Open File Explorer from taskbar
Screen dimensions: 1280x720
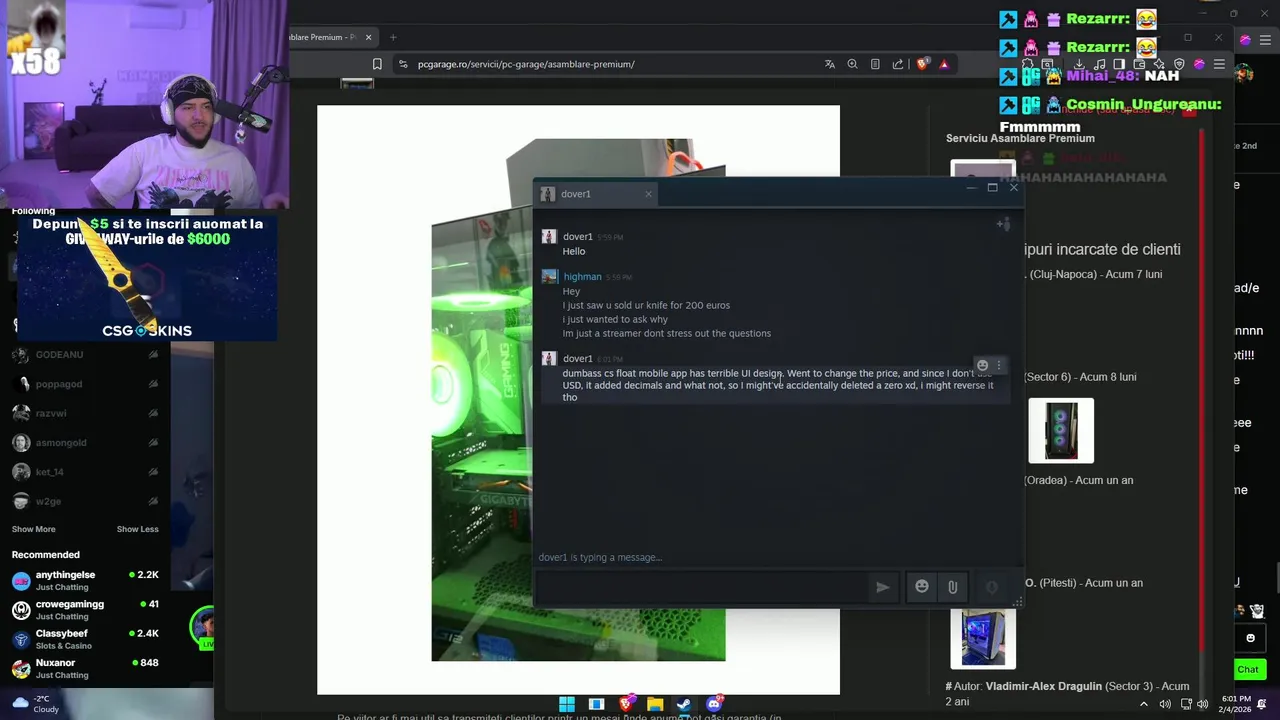[x=655, y=704]
